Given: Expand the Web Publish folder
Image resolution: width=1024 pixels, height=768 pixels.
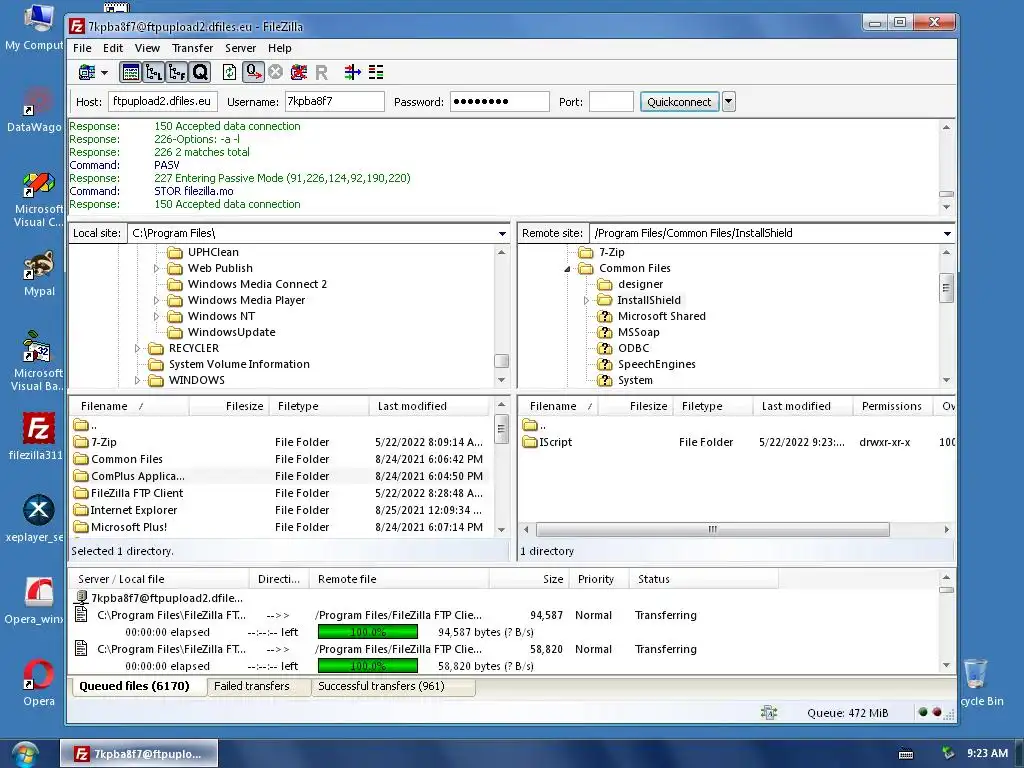Looking at the screenshot, I should [156, 268].
